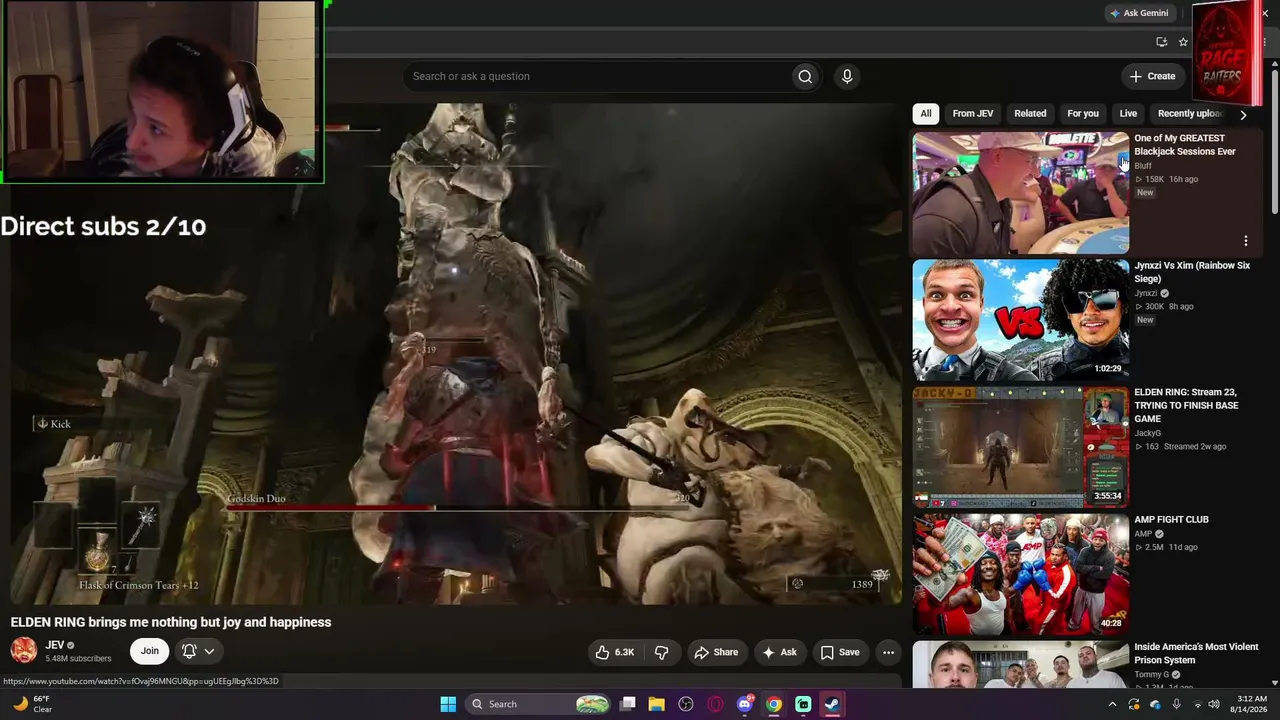Image resolution: width=1280 pixels, height=720 pixels.
Task: Show hidden system tray icons
Action: tap(1112, 704)
